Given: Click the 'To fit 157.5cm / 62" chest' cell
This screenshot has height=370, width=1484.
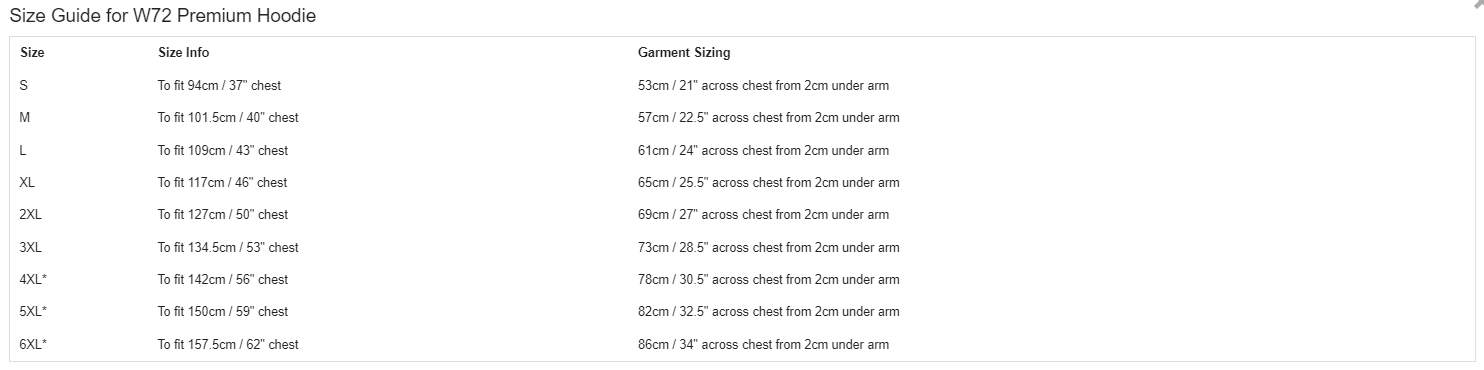Looking at the screenshot, I should (228, 344).
